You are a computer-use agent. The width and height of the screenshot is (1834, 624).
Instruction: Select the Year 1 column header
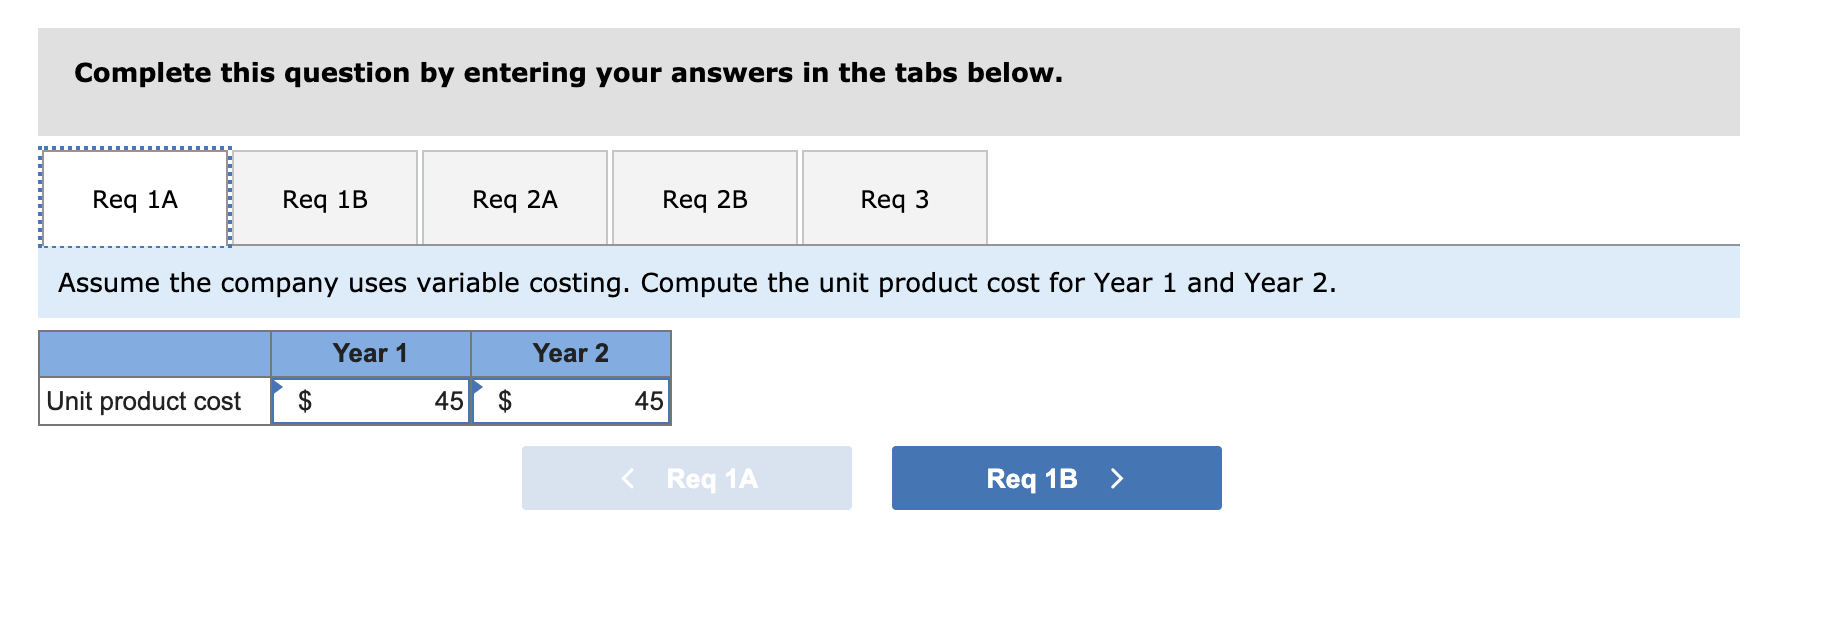[x=370, y=353]
